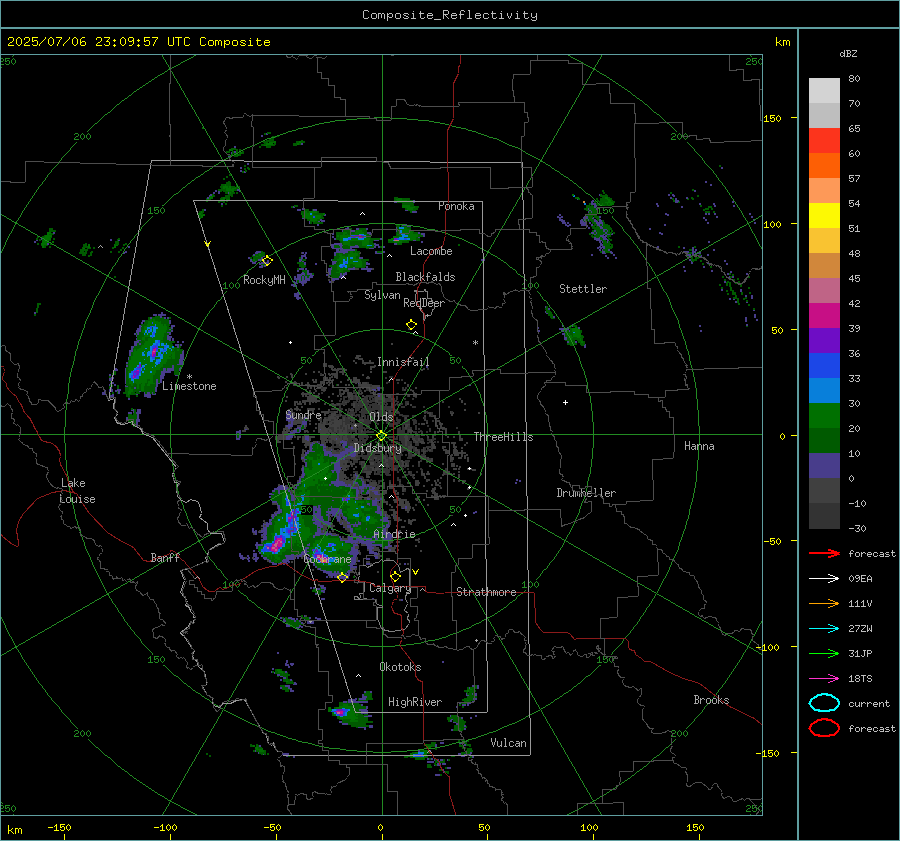
Task: Click the Brooks label
Action: tap(711, 700)
